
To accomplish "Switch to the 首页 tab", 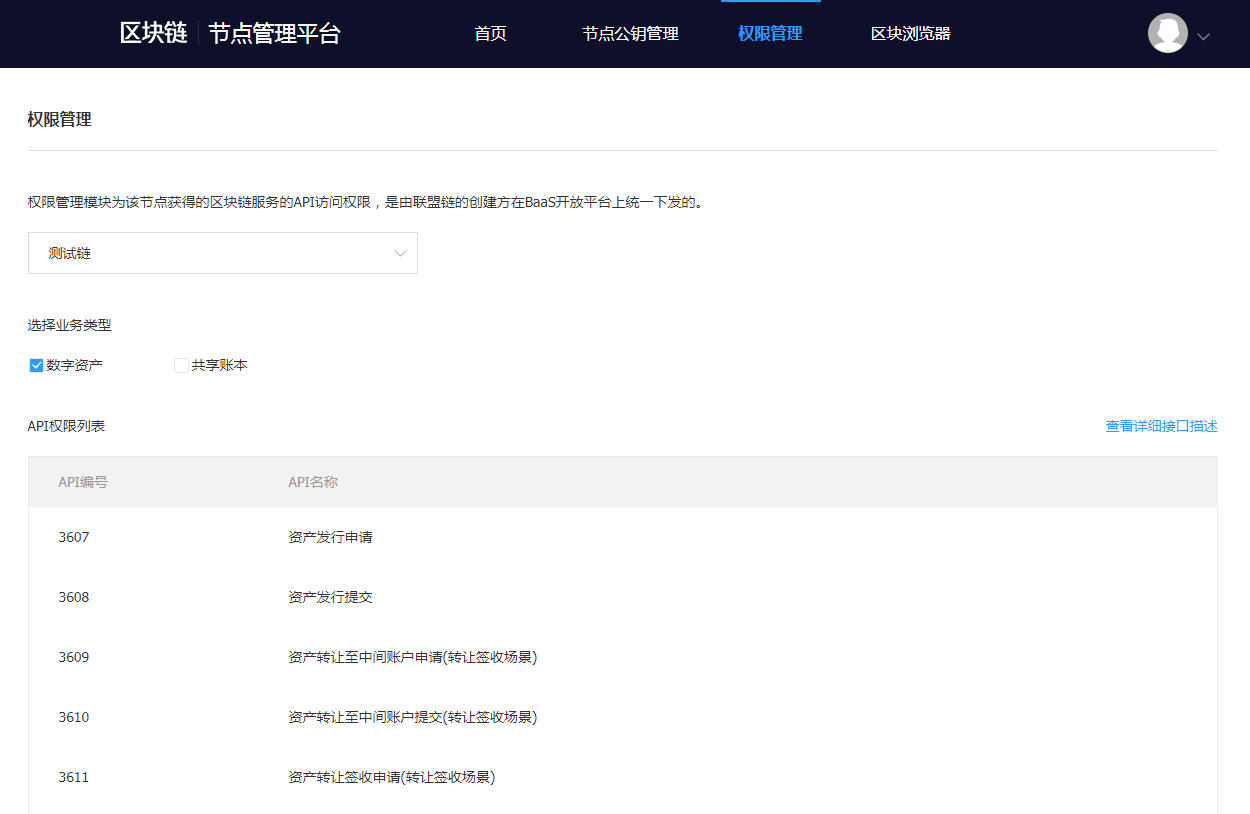I will point(490,33).
